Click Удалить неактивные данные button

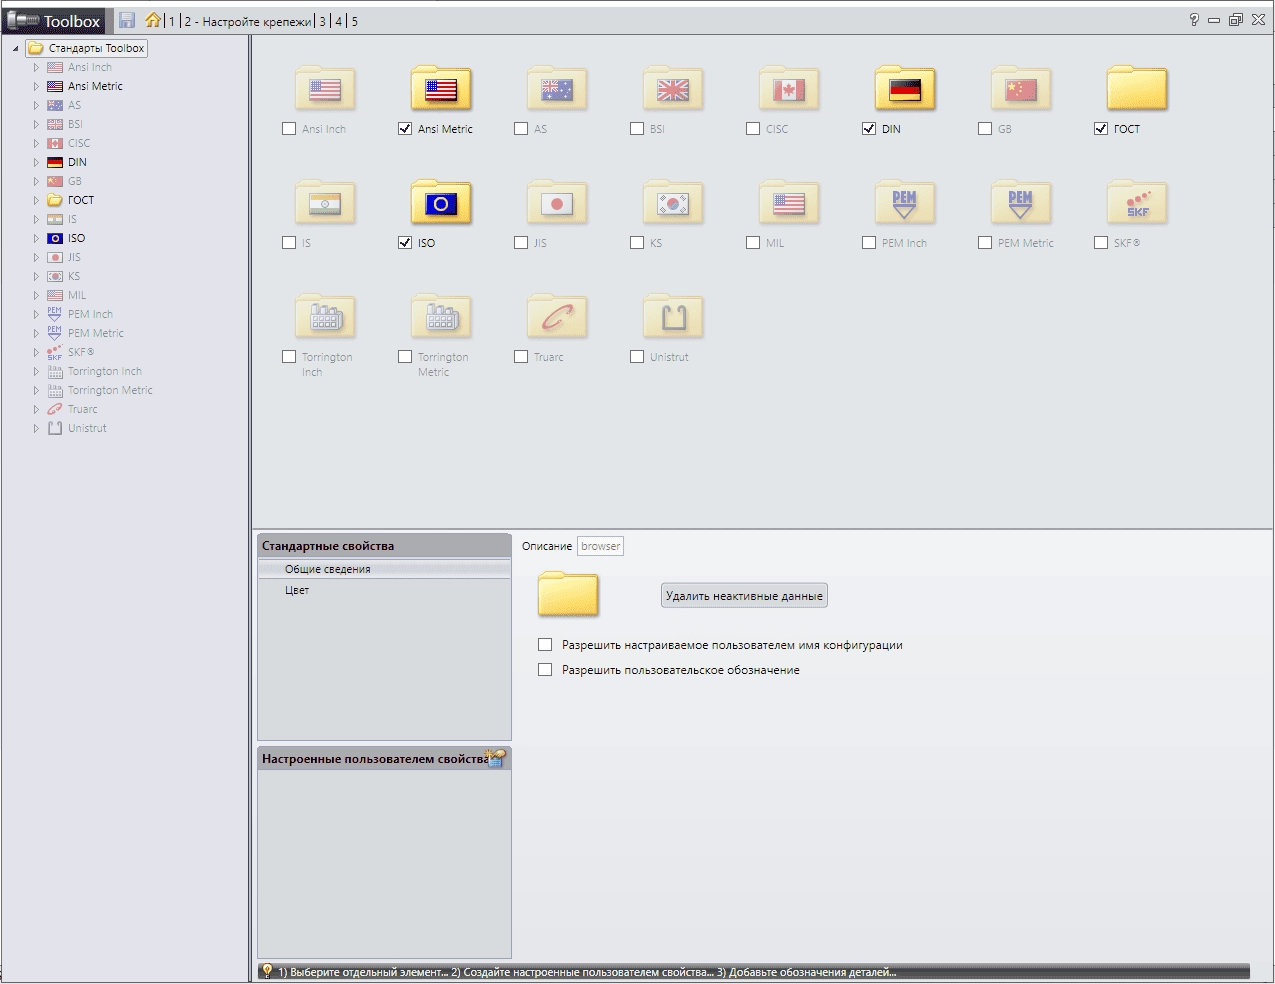(x=744, y=596)
